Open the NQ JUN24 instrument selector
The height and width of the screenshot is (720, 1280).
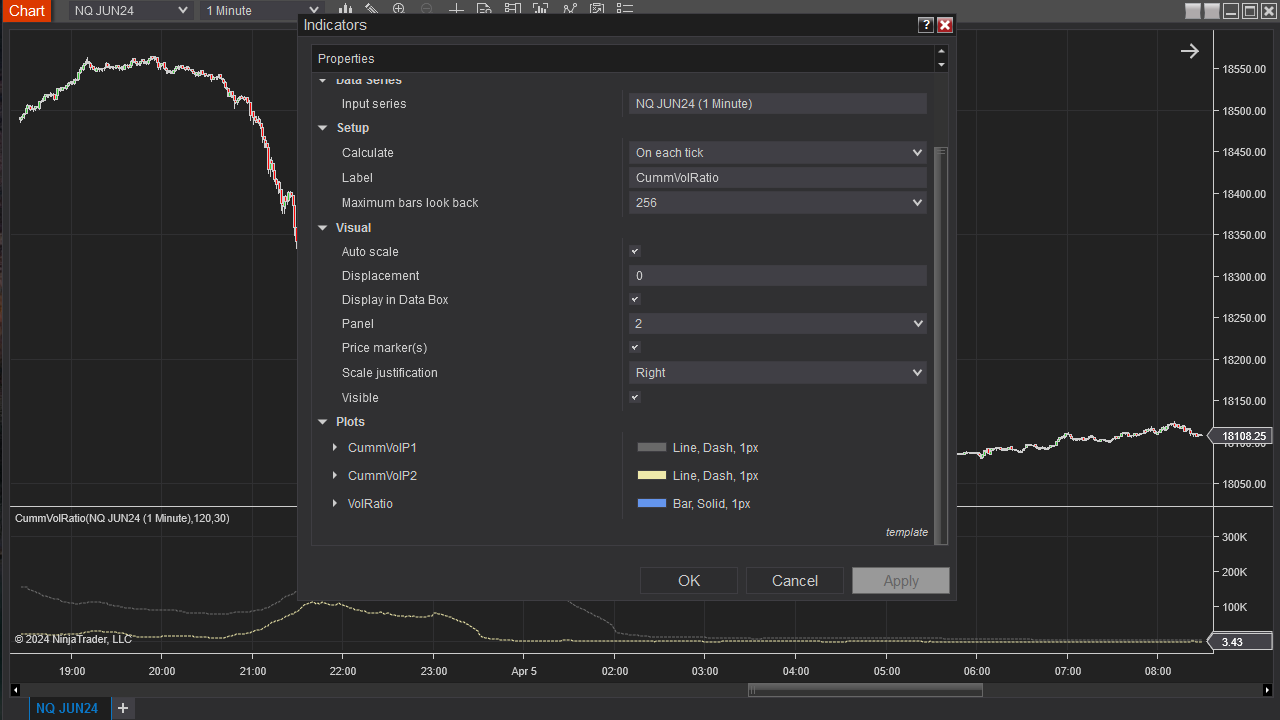[129, 10]
